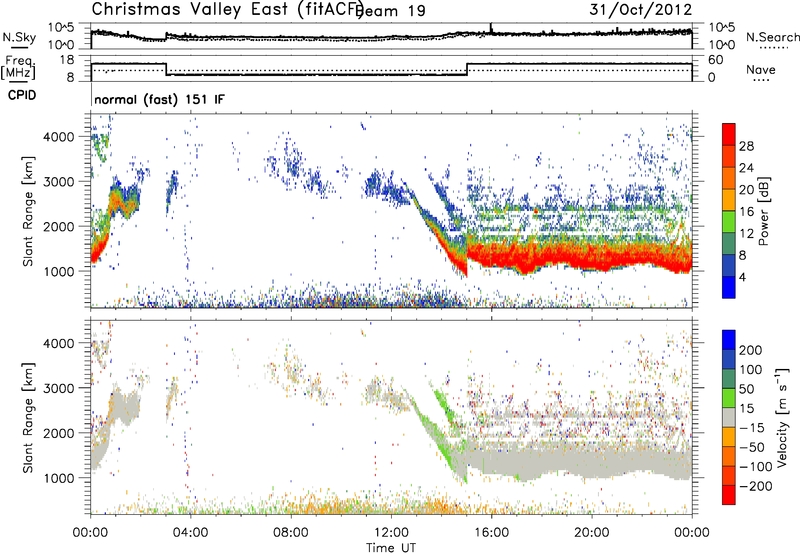Image resolution: width=800 pixels, height=554 pixels.
Task: Click the '200' tick on velocity colorbar
Action: (x=751, y=350)
